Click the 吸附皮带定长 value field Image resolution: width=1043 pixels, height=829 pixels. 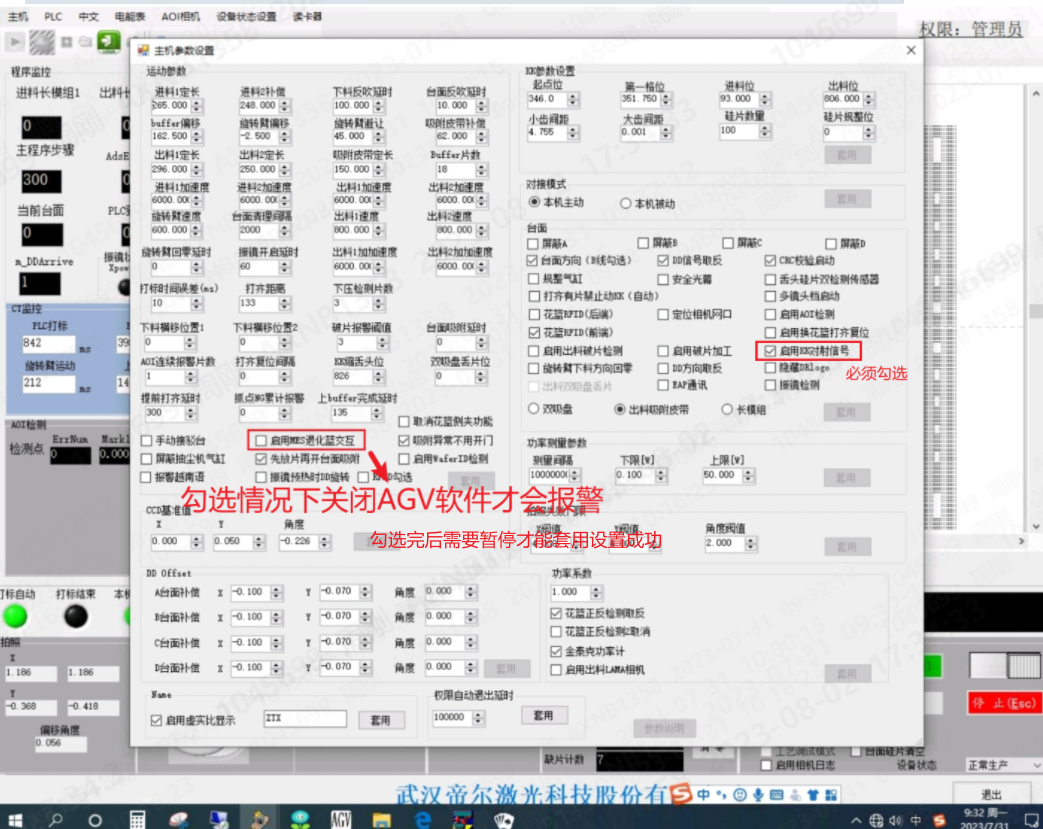pos(353,170)
